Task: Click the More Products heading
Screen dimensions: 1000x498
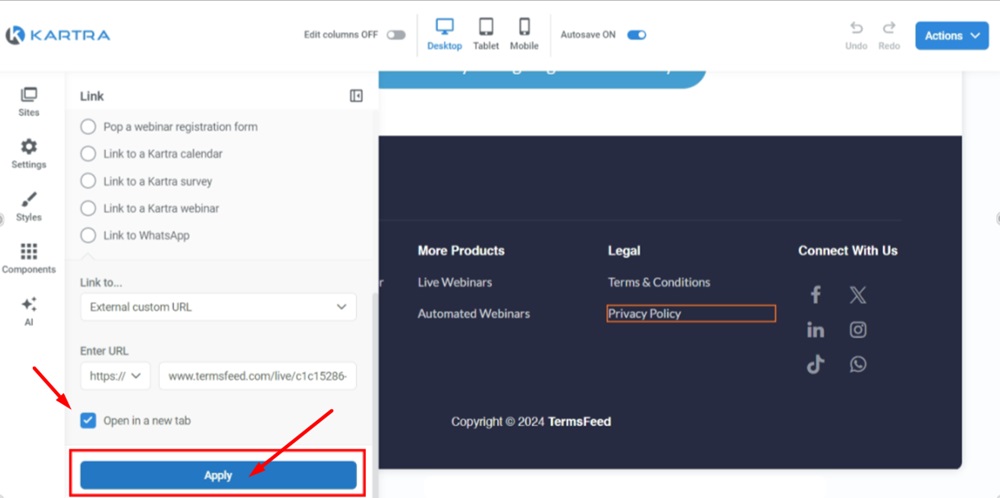Action: click(x=461, y=251)
